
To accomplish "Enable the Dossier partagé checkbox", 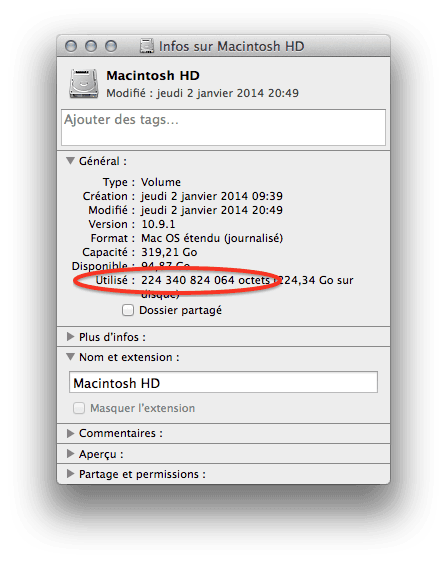I will pyautogui.click(x=128, y=310).
